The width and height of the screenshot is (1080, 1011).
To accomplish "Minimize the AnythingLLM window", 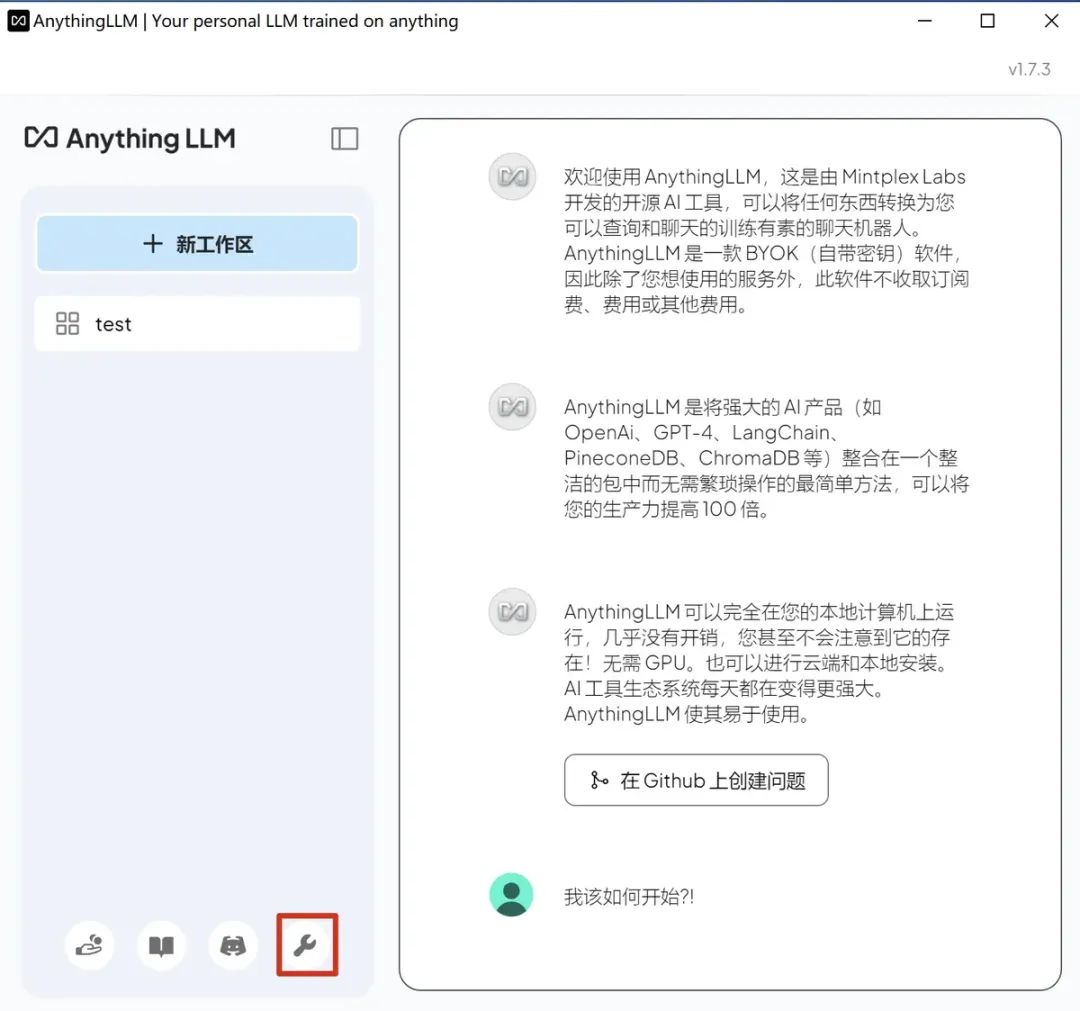I will [x=924, y=21].
